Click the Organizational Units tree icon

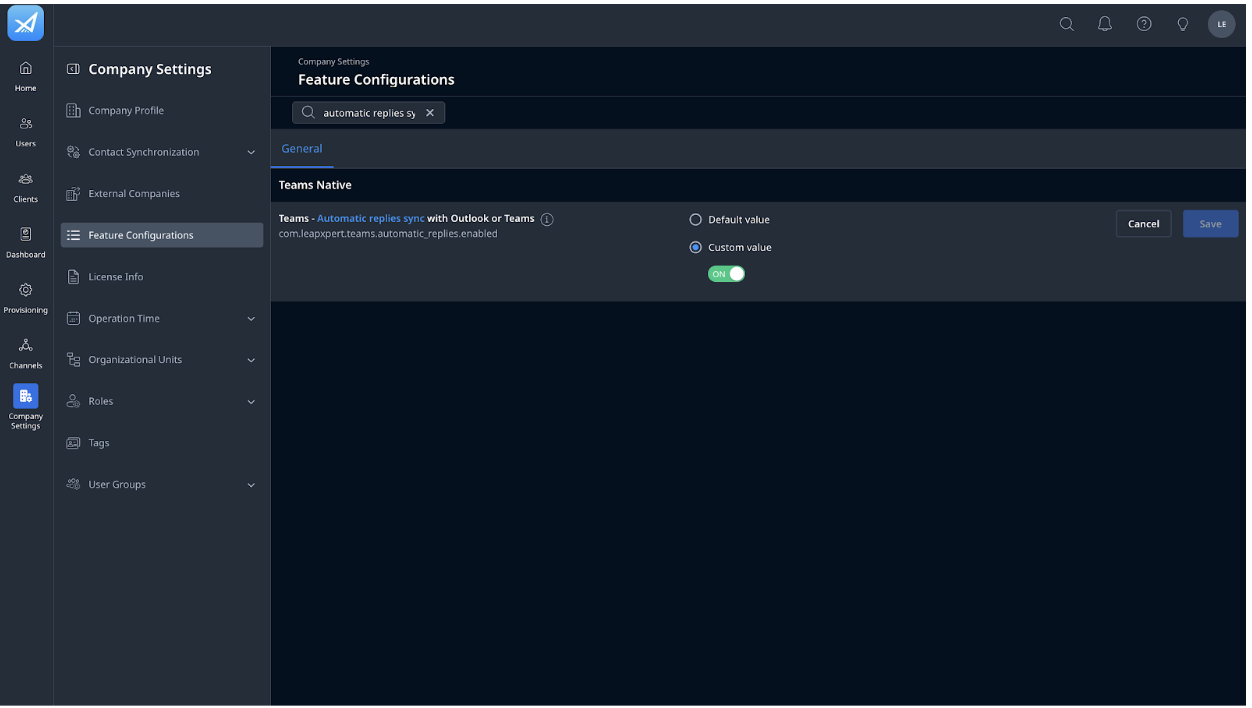73,360
